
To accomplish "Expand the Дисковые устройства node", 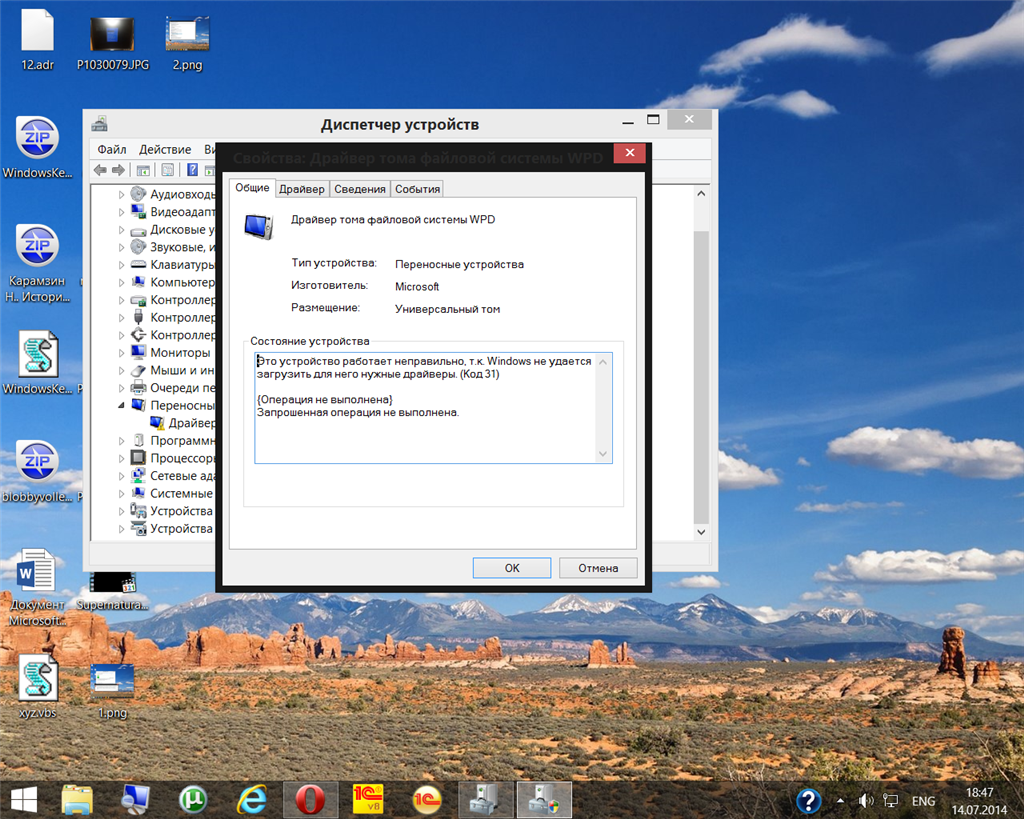I will tap(121, 230).
